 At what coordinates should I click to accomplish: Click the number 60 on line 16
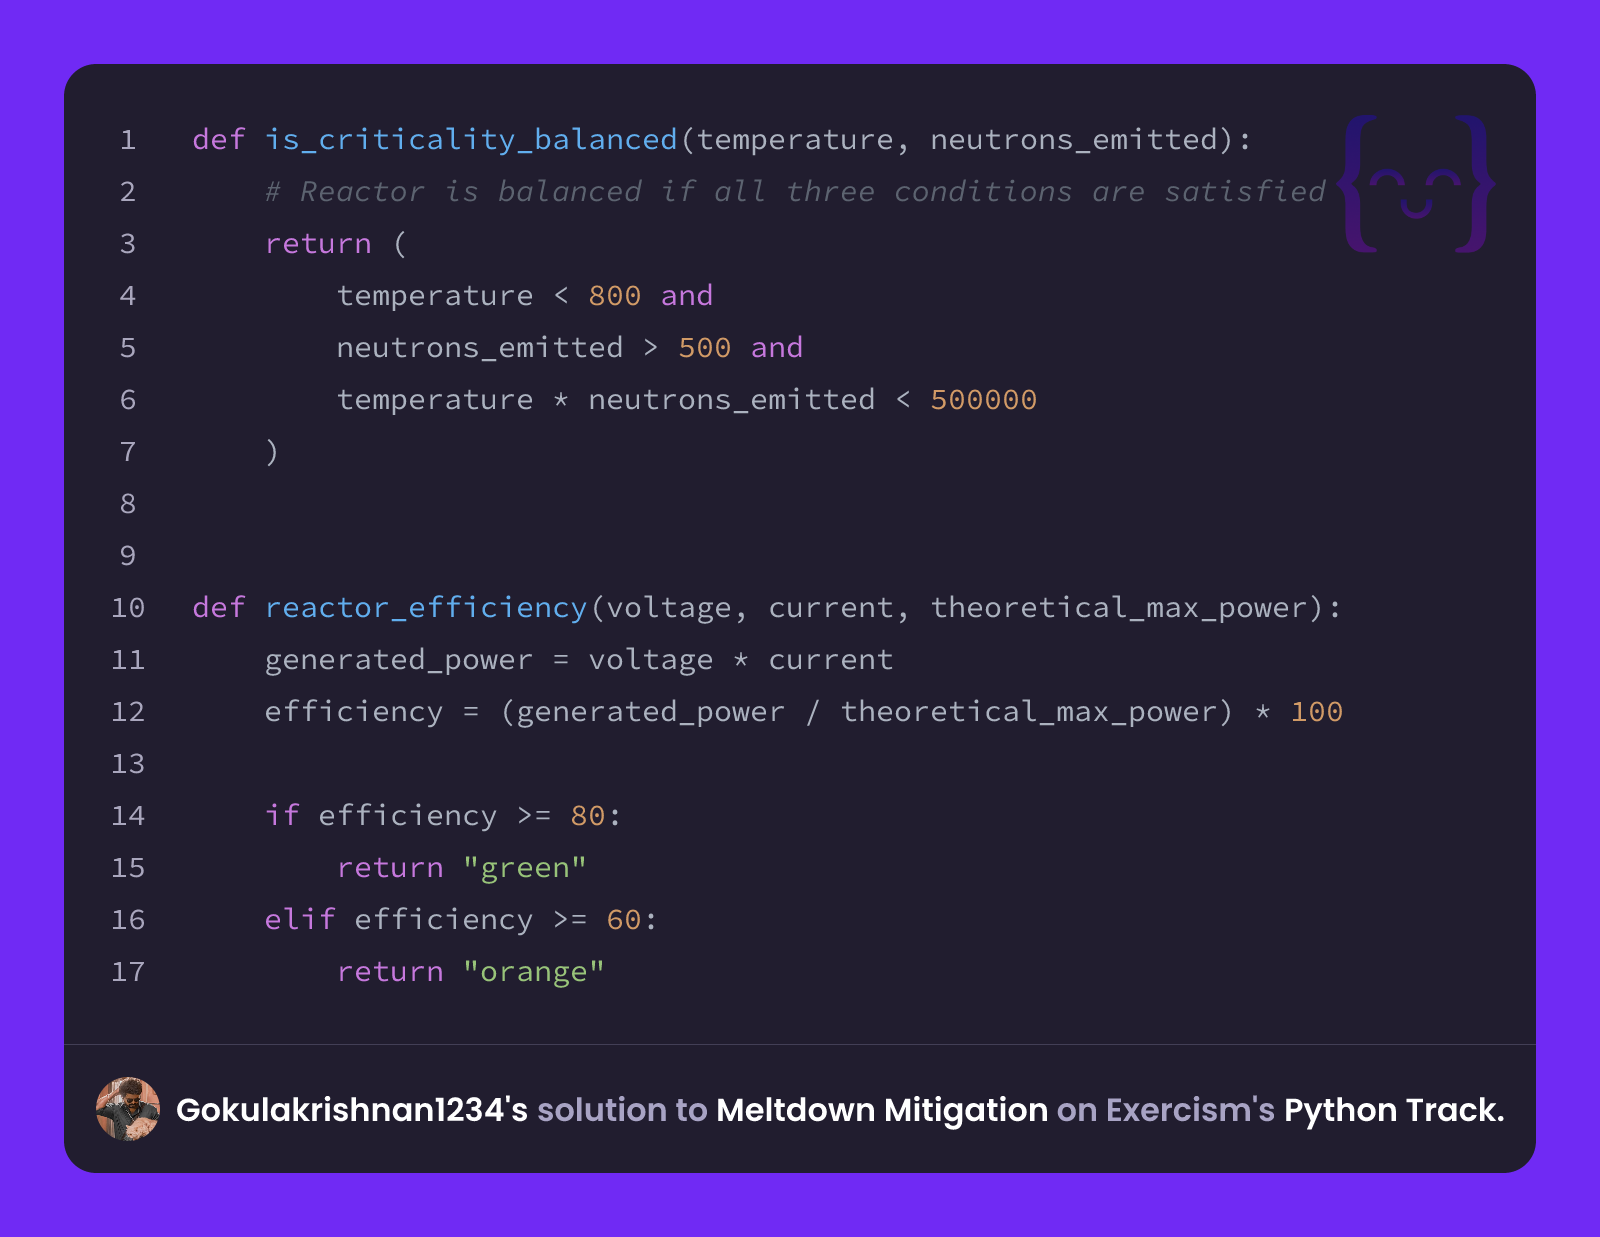click(x=624, y=919)
